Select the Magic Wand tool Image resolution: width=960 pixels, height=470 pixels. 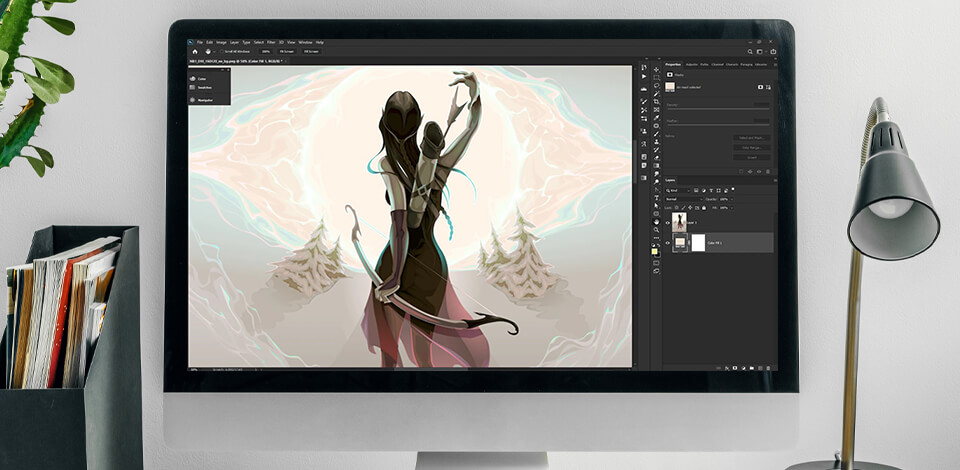coord(656,94)
